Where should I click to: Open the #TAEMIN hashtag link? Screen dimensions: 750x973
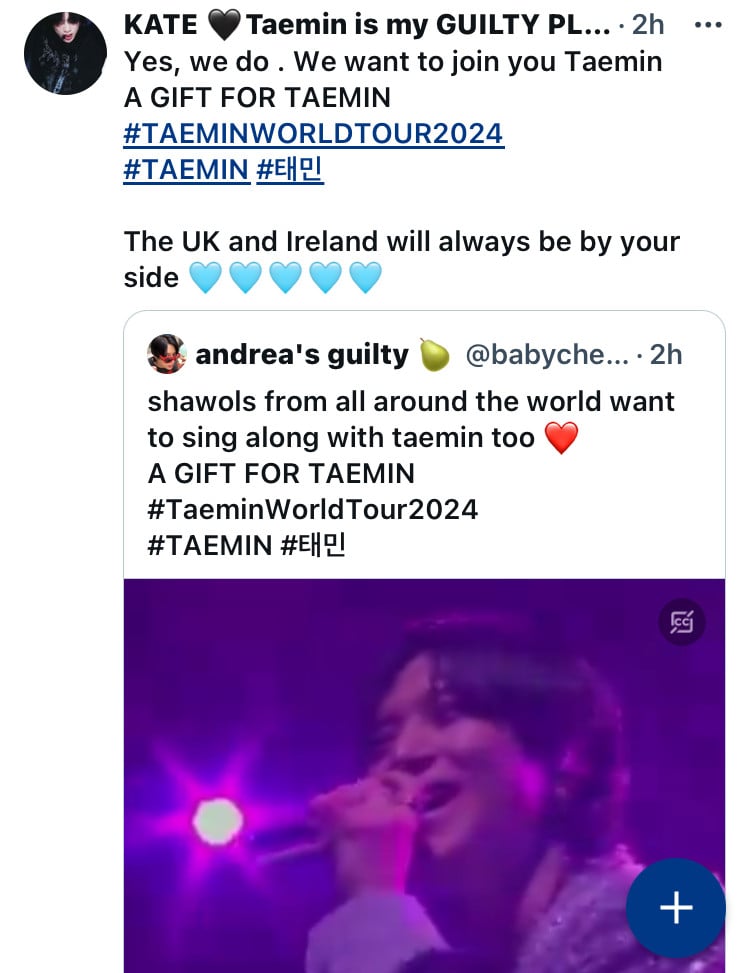[x=186, y=169]
